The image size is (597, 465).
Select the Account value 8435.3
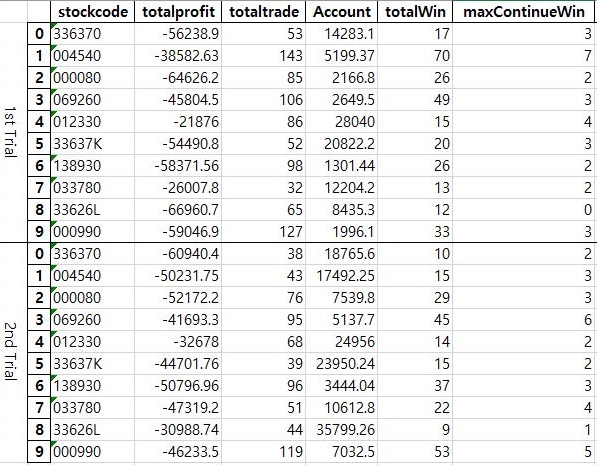[342, 210]
